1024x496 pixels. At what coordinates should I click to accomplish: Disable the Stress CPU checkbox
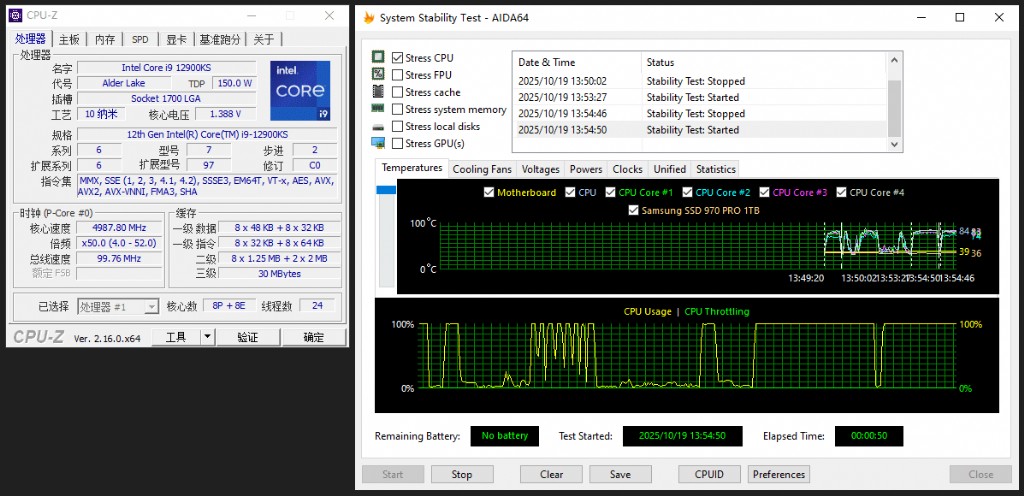[x=398, y=58]
